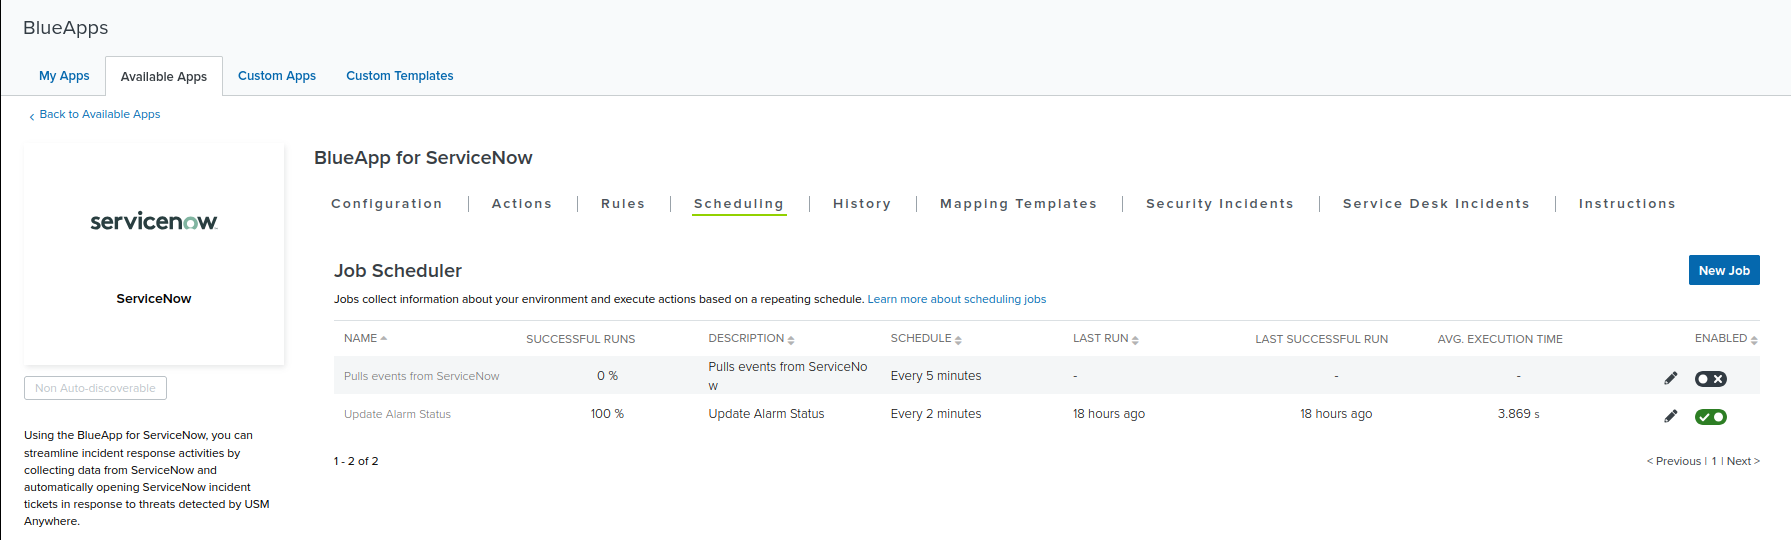Click the Pulls events from ServiceNow name
The width and height of the screenshot is (1791, 540).
[421, 377]
